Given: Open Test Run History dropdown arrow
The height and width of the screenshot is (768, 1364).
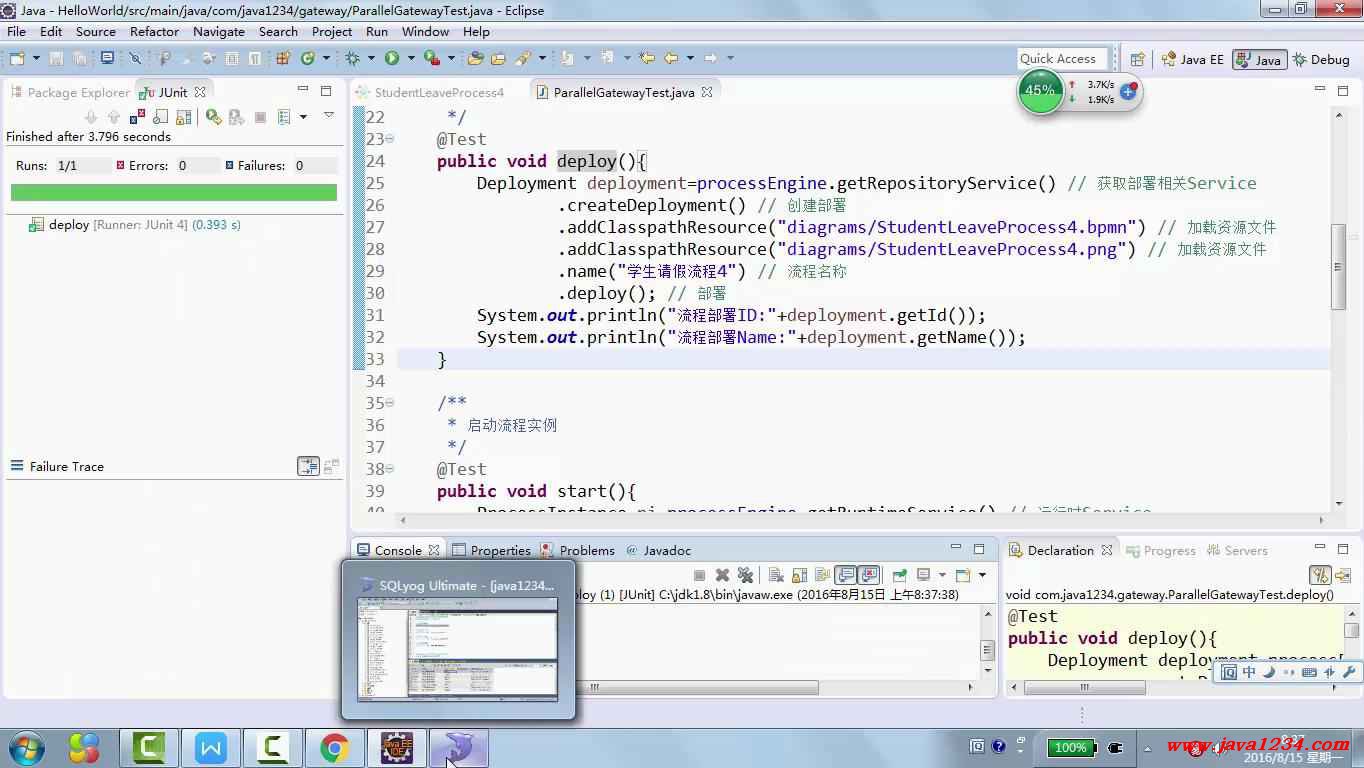Looking at the screenshot, I should [x=303, y=117].
